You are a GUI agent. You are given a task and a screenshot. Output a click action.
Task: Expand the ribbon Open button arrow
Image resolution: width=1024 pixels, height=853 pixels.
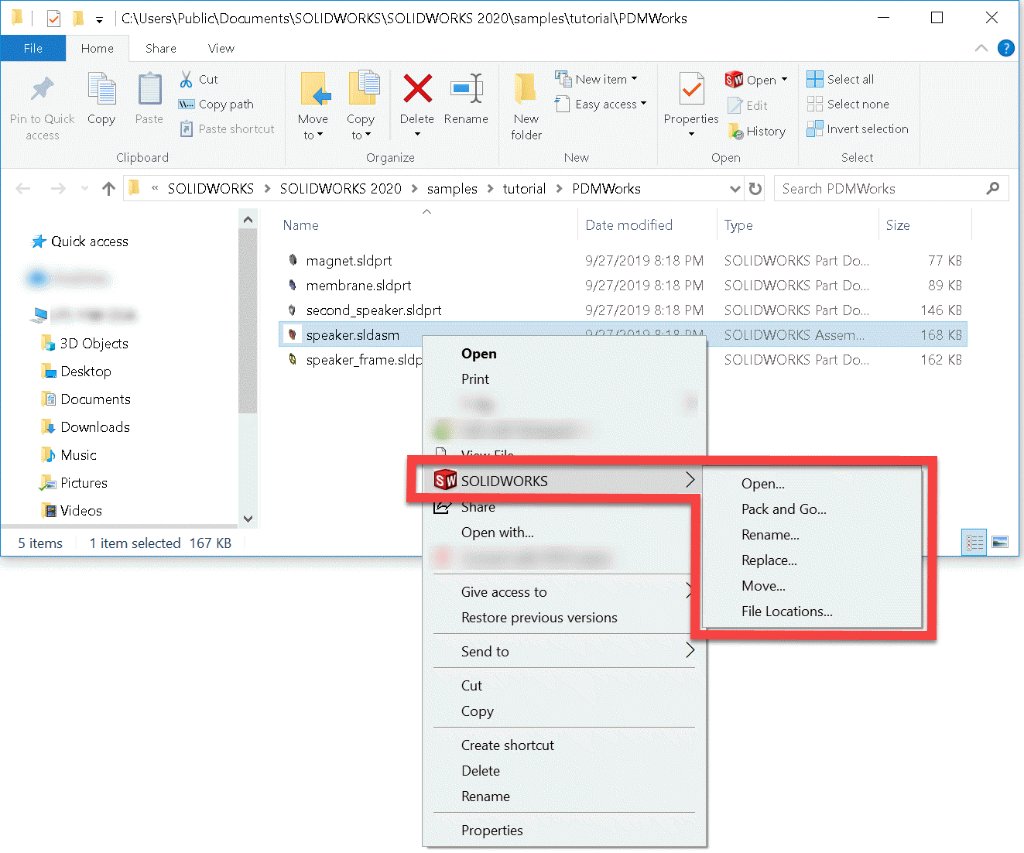[x=784, y=80]
